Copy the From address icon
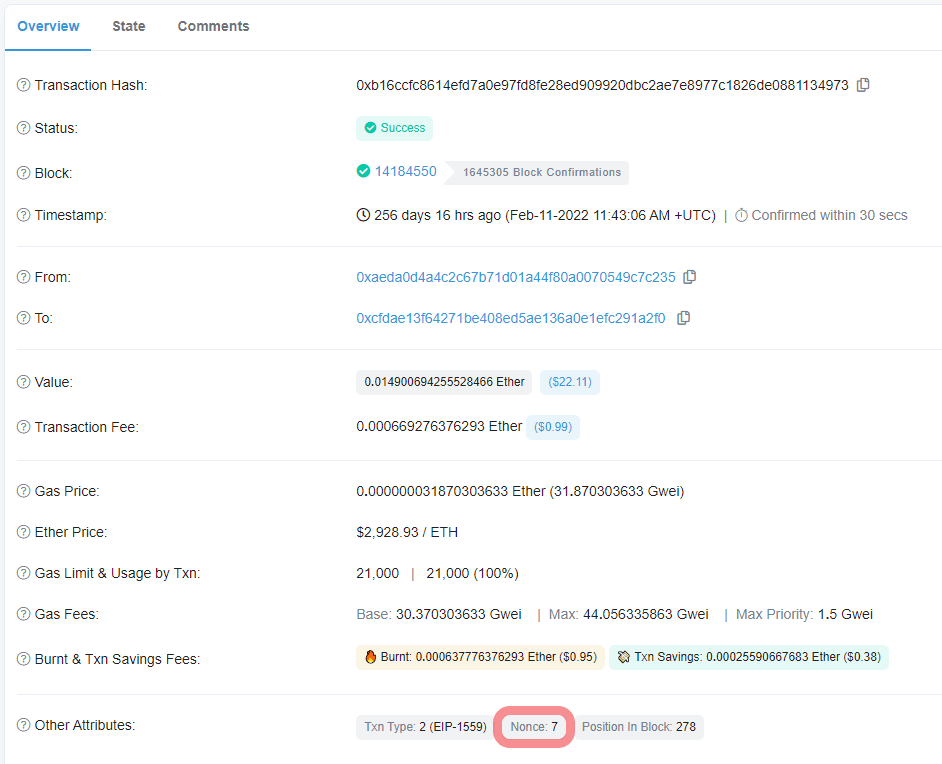The width and height of the screenshot is (942, 764). (x=689, y=277)
